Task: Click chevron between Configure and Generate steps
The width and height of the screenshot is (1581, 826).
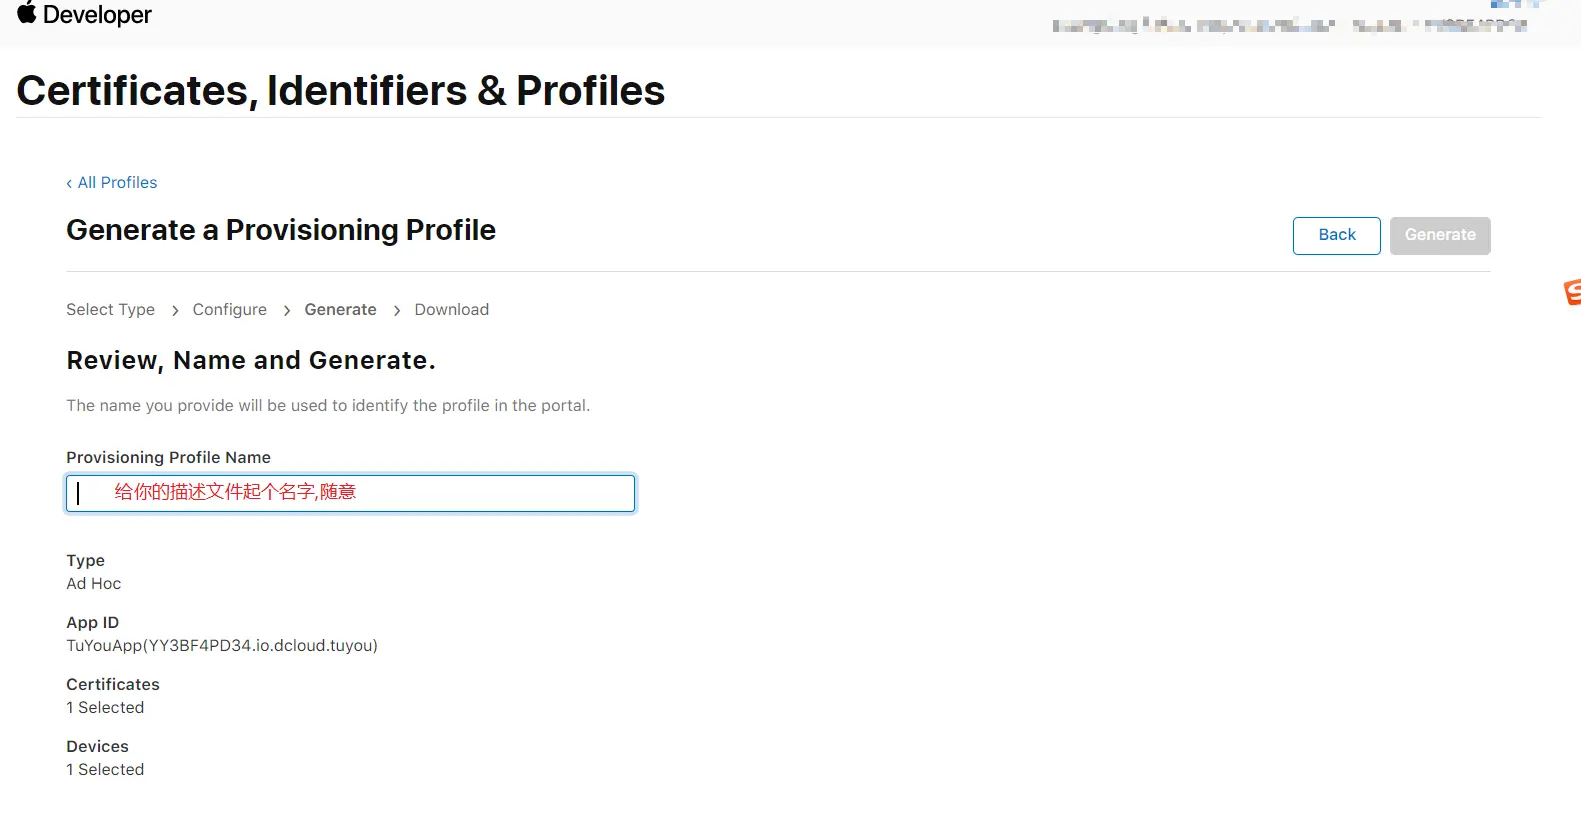Action: 287,311
